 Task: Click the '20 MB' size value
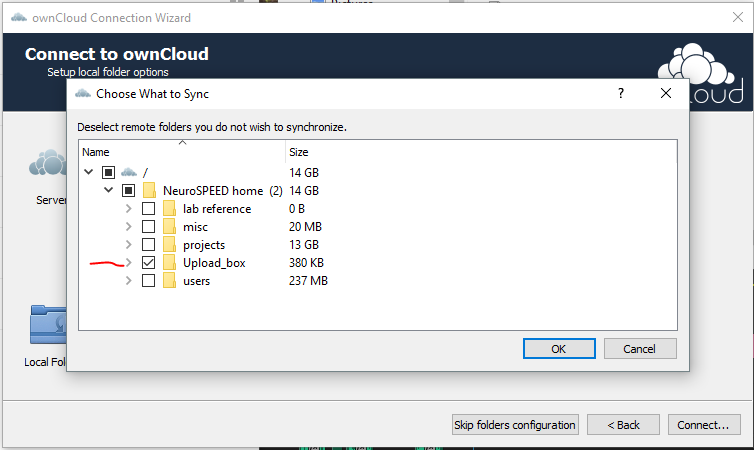pos(305,226)
